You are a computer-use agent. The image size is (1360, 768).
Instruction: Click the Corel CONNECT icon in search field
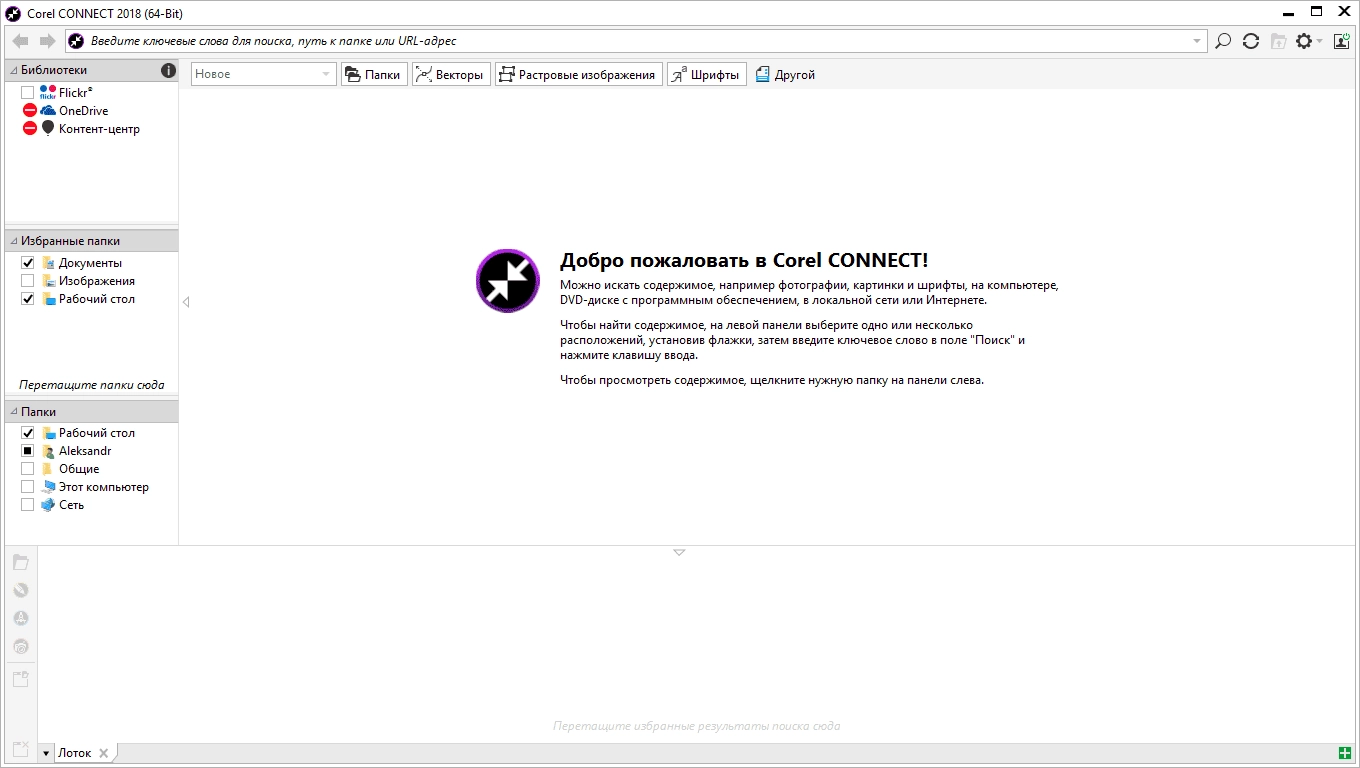tap(76, 41)
